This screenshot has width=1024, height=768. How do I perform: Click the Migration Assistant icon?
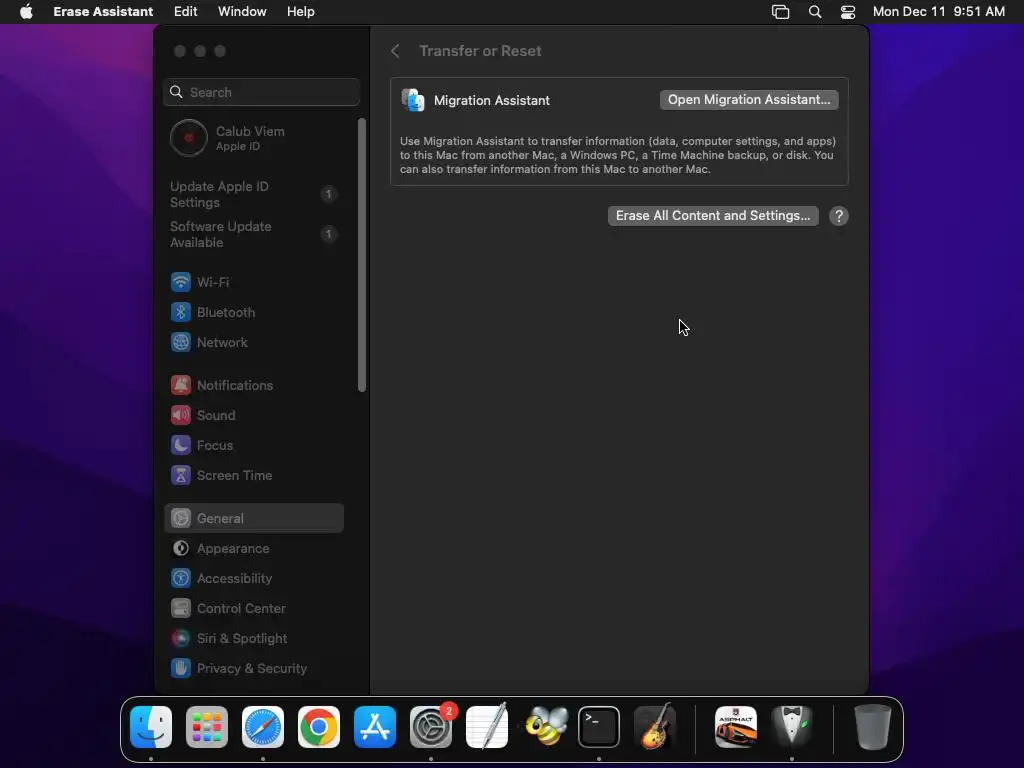pos(413,100)
